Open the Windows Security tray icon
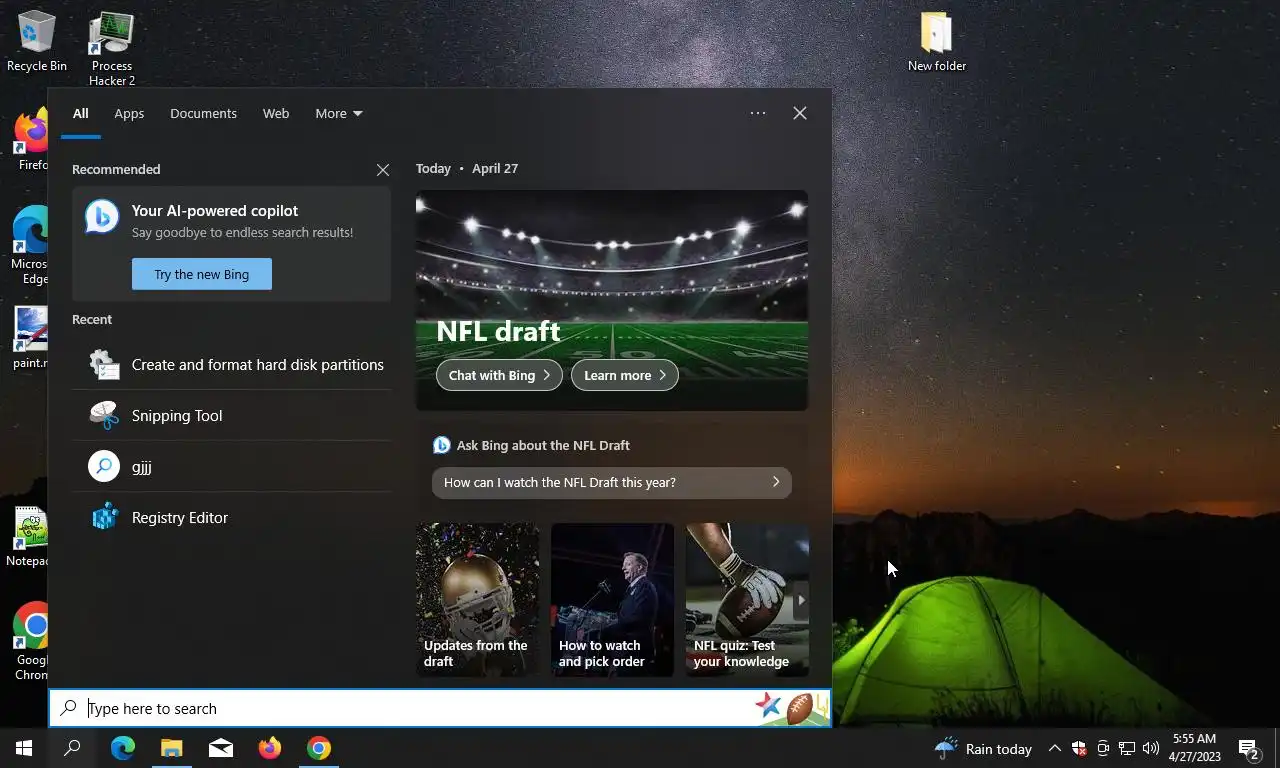 [x=1079, y=748]
